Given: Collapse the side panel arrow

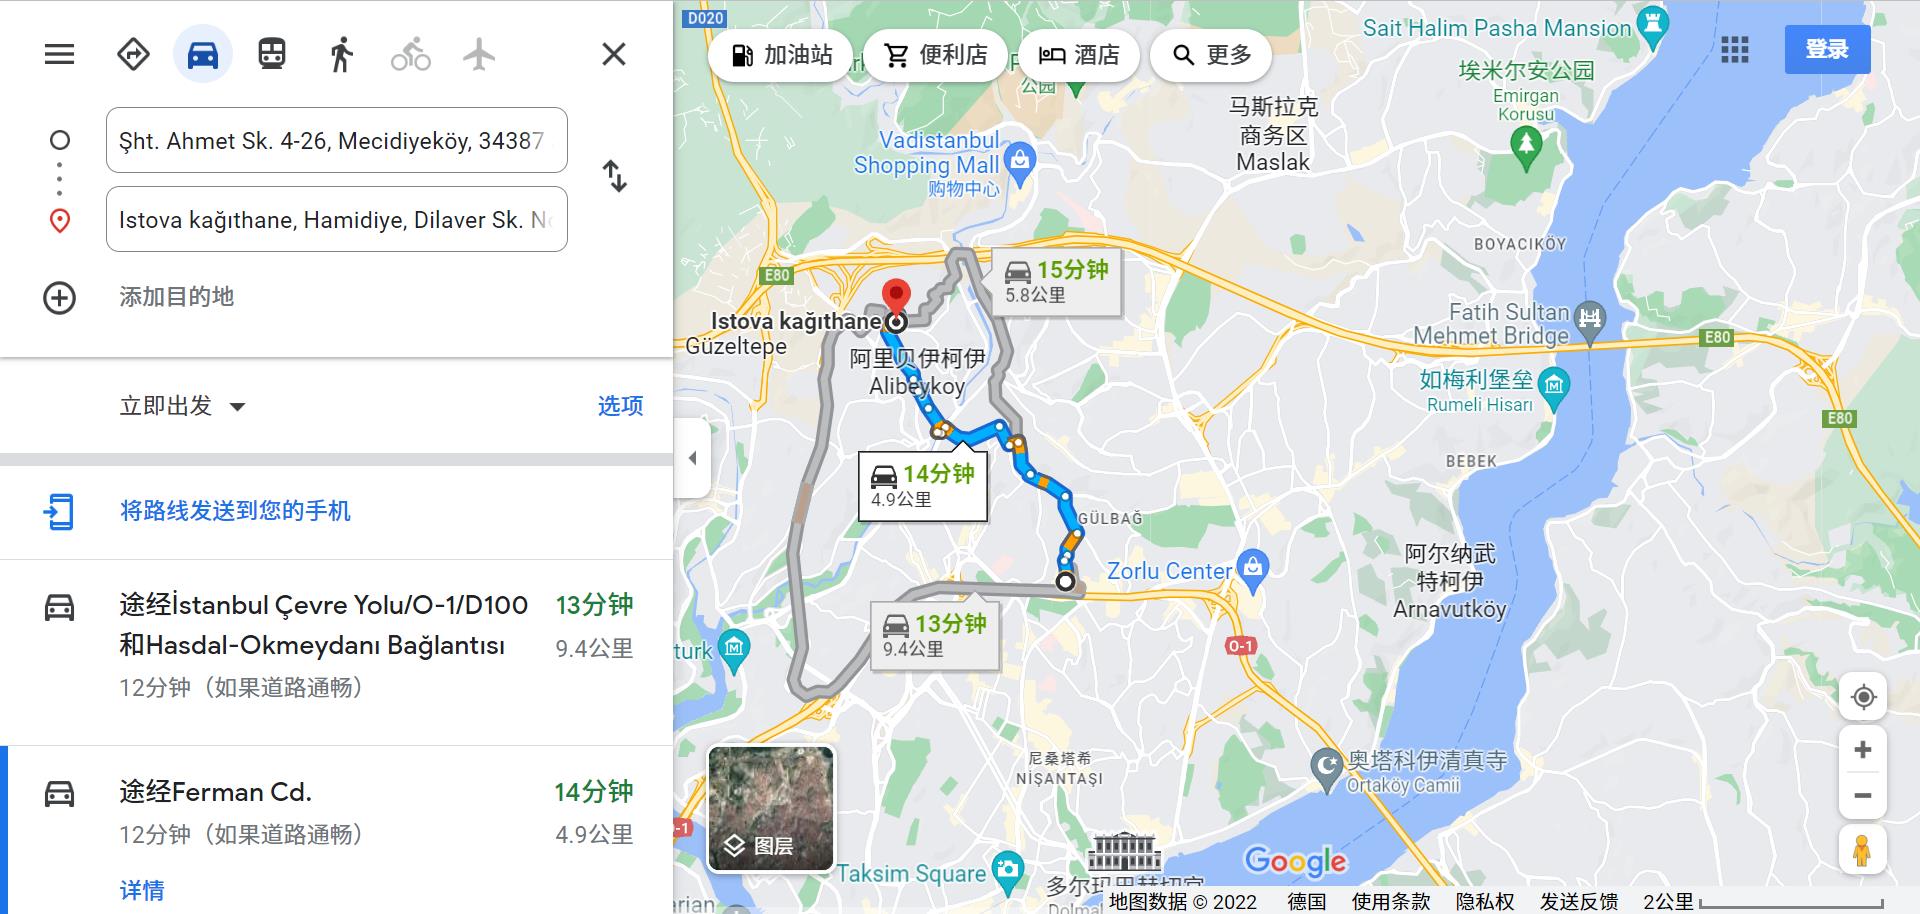Looking at the screenshot, I should 692,458.
